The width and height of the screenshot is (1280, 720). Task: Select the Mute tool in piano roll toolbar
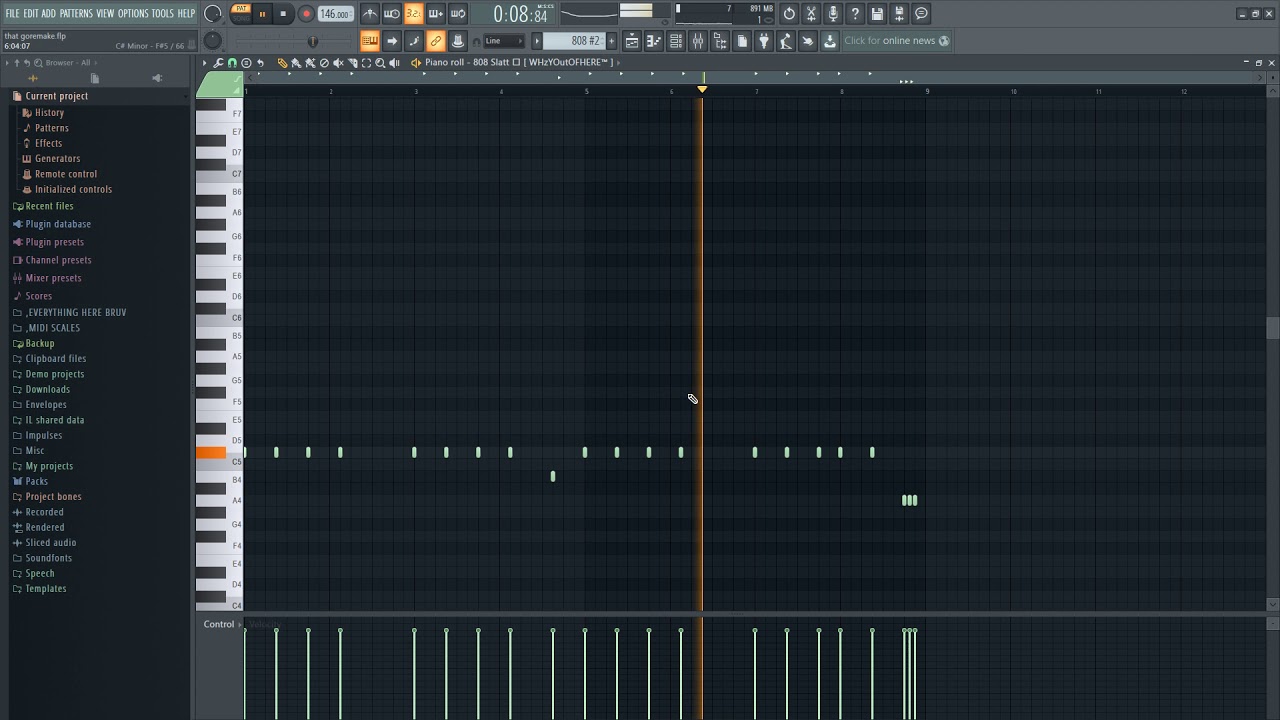tap(338, 63)
